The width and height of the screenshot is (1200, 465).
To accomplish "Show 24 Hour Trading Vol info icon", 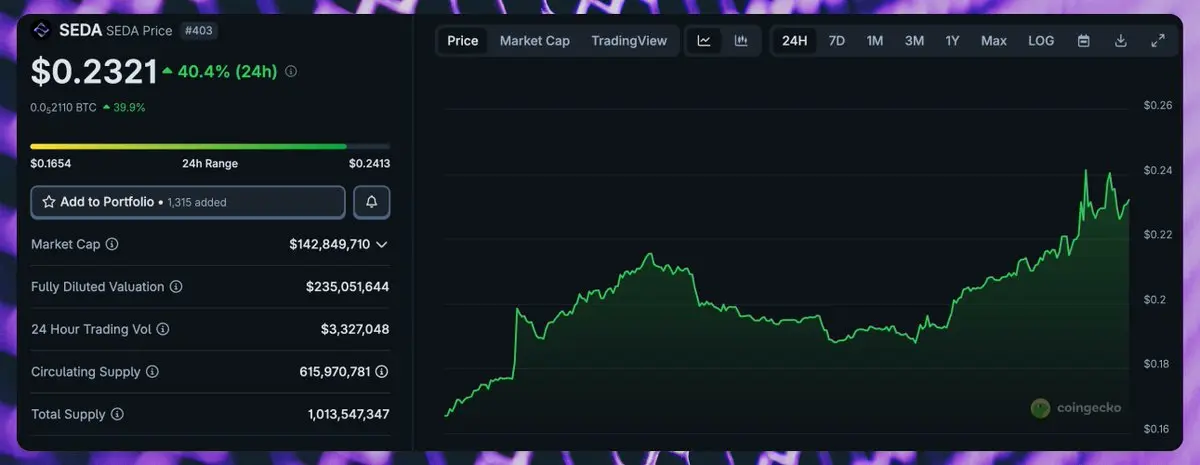I will point(163,329).
